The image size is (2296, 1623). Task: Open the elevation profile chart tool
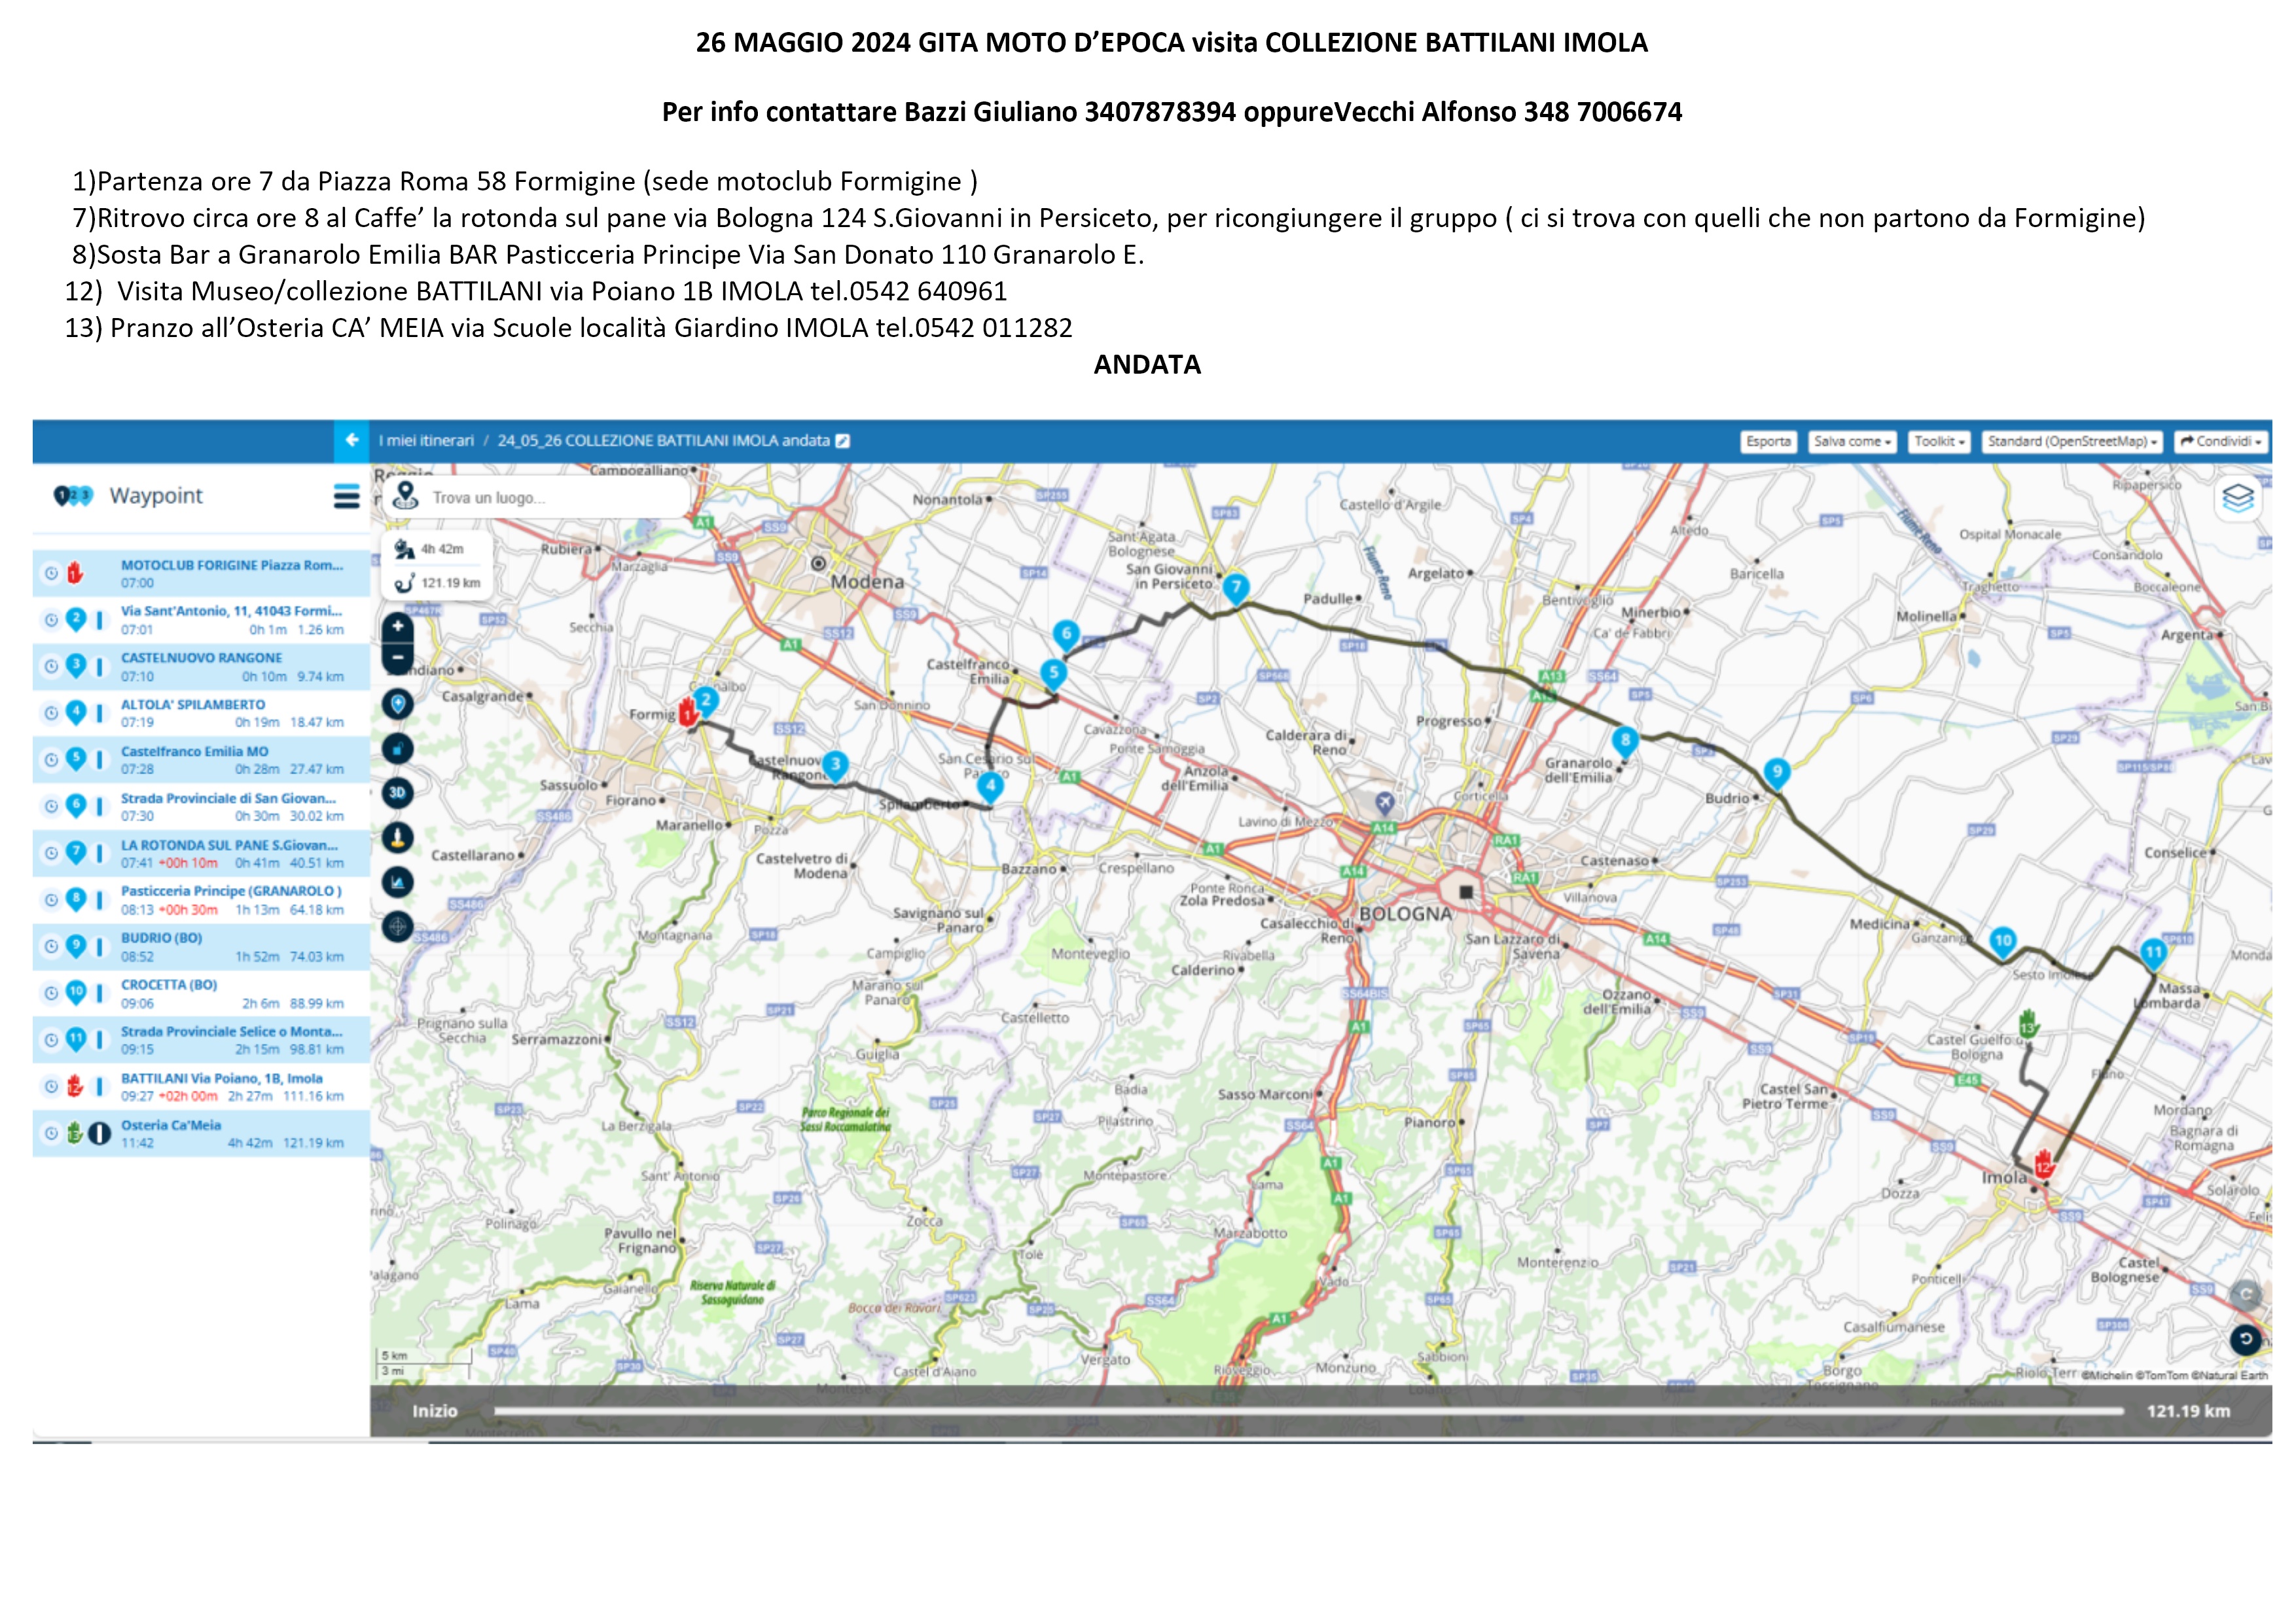[397, 882]
